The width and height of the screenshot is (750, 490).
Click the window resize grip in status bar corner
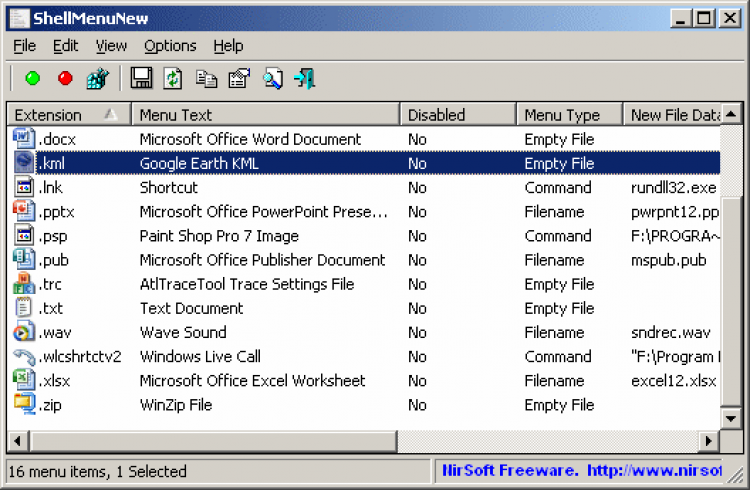coord(734,474)
